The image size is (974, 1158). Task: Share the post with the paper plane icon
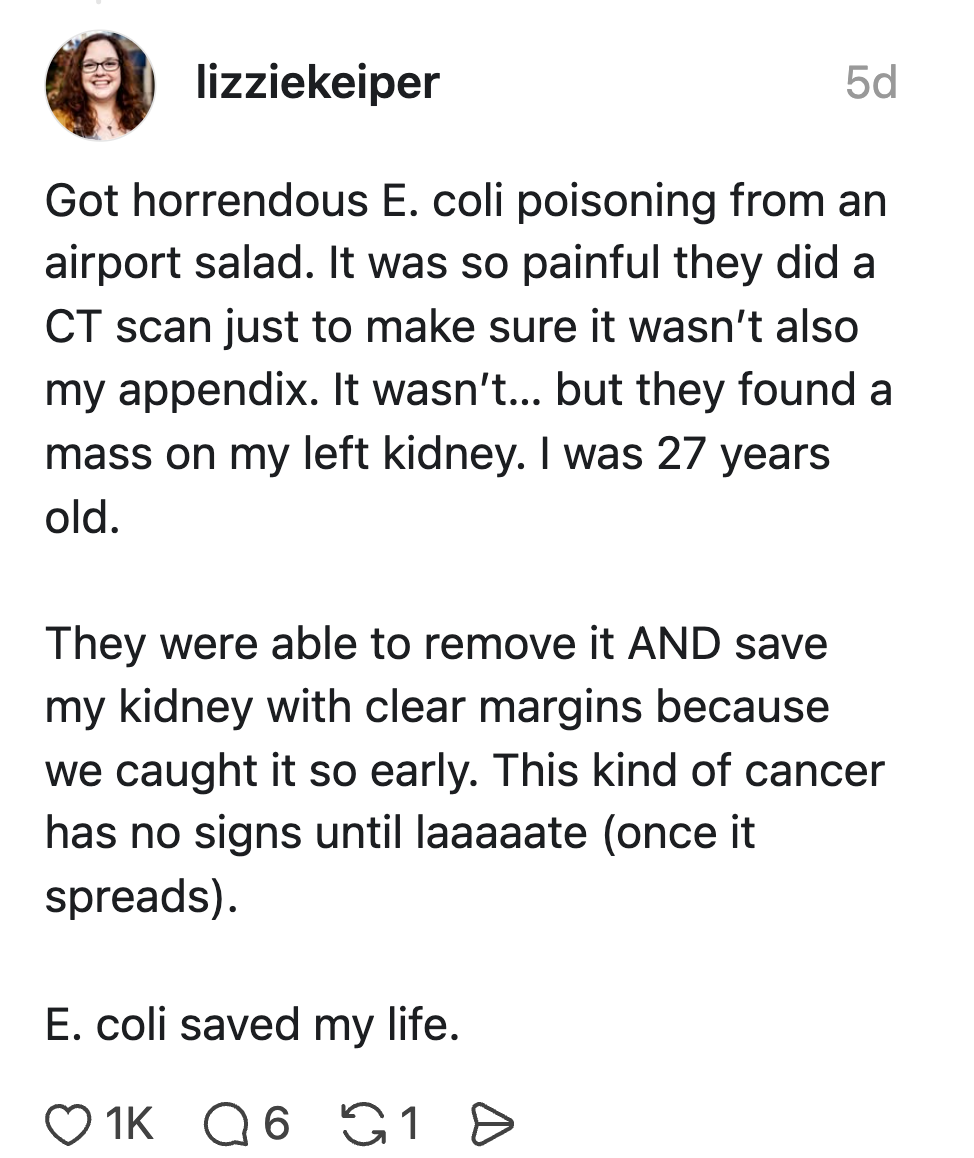(491, 1123)
